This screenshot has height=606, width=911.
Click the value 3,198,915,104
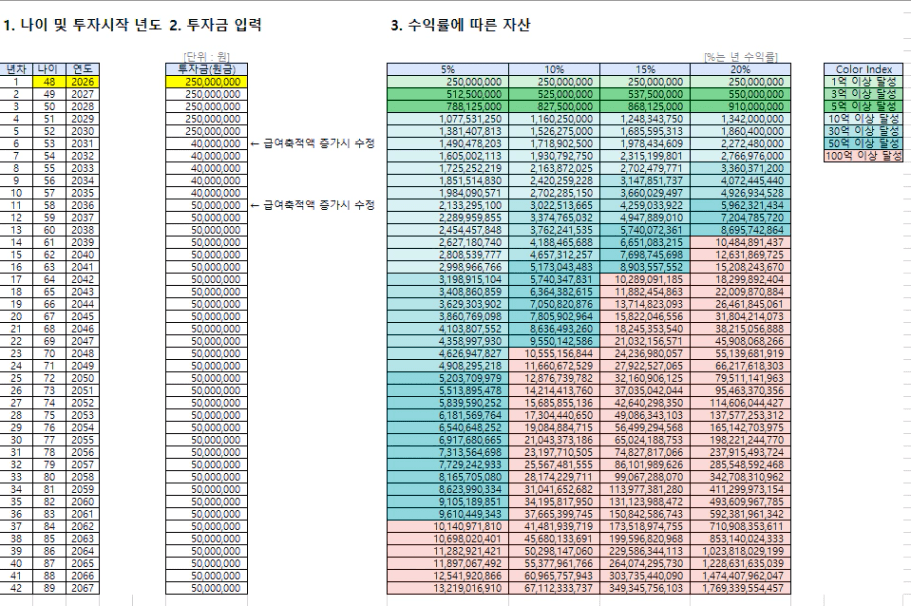(x=448, y=279)
